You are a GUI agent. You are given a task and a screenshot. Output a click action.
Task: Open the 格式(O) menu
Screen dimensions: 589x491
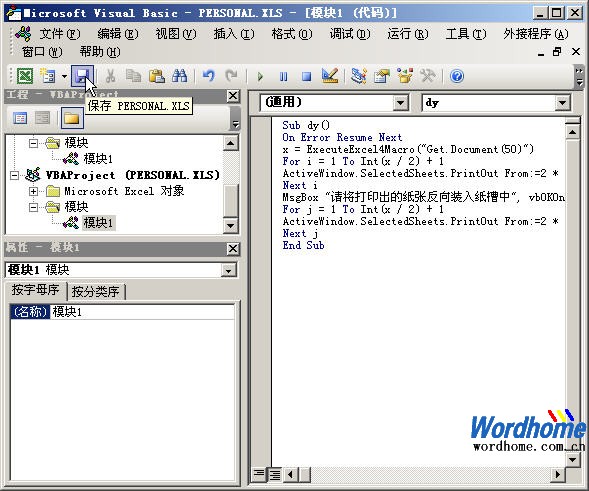[292, 34]
